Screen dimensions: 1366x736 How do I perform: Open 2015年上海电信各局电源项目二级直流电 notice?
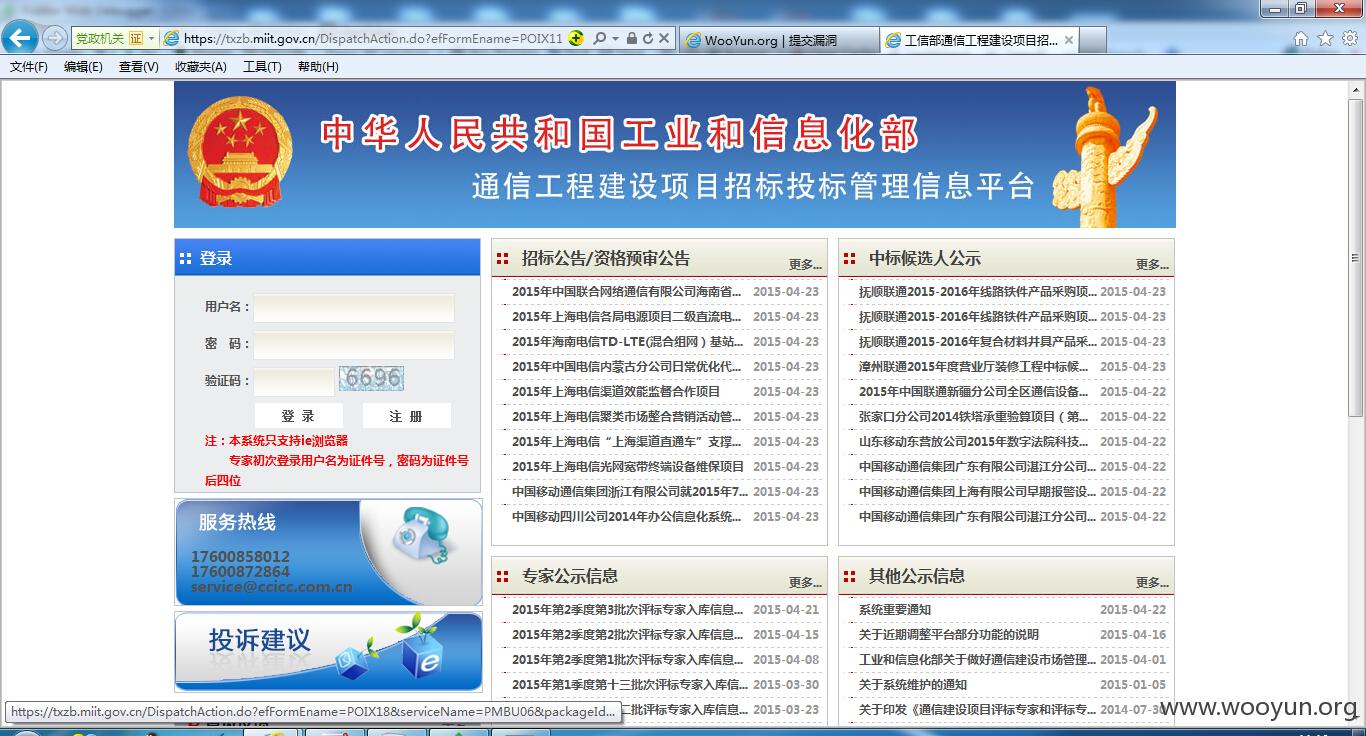point(627,317)
